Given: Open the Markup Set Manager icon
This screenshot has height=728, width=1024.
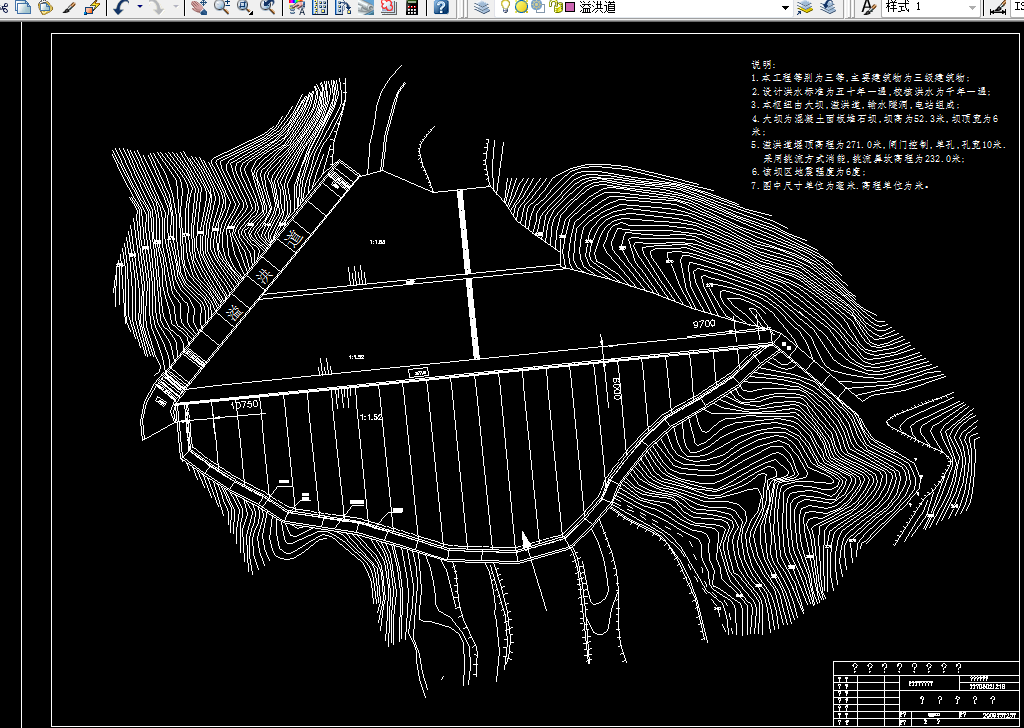Looking at the screenshot, I should coord(389,7).
